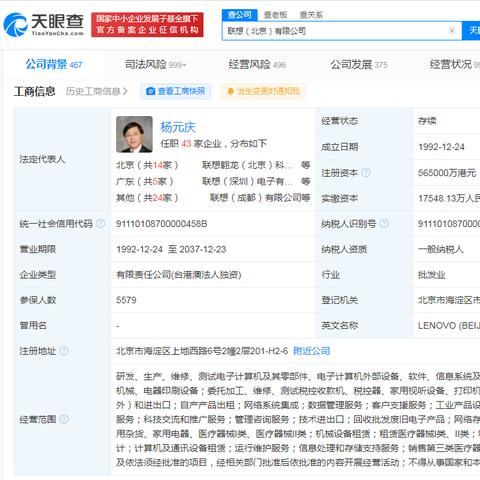Select 查老板 search tab

pos(276,15)
